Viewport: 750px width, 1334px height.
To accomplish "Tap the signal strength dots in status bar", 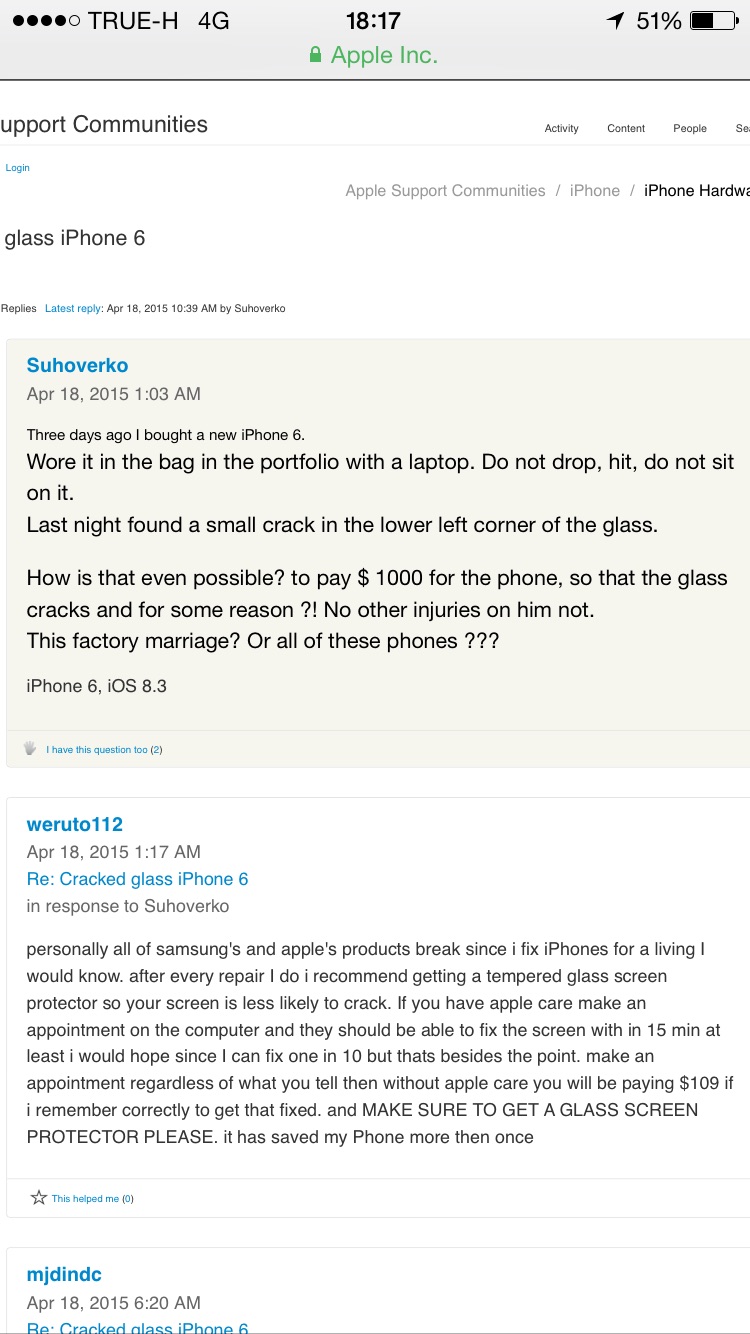I will pyautogui.click(x=46, y=21).
